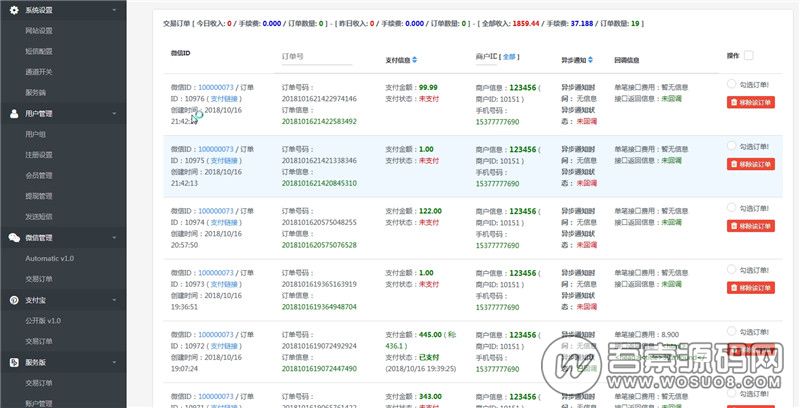
Task: Click the 系统设置 gear icon in sidebar
Action: [x=14, y=10]
